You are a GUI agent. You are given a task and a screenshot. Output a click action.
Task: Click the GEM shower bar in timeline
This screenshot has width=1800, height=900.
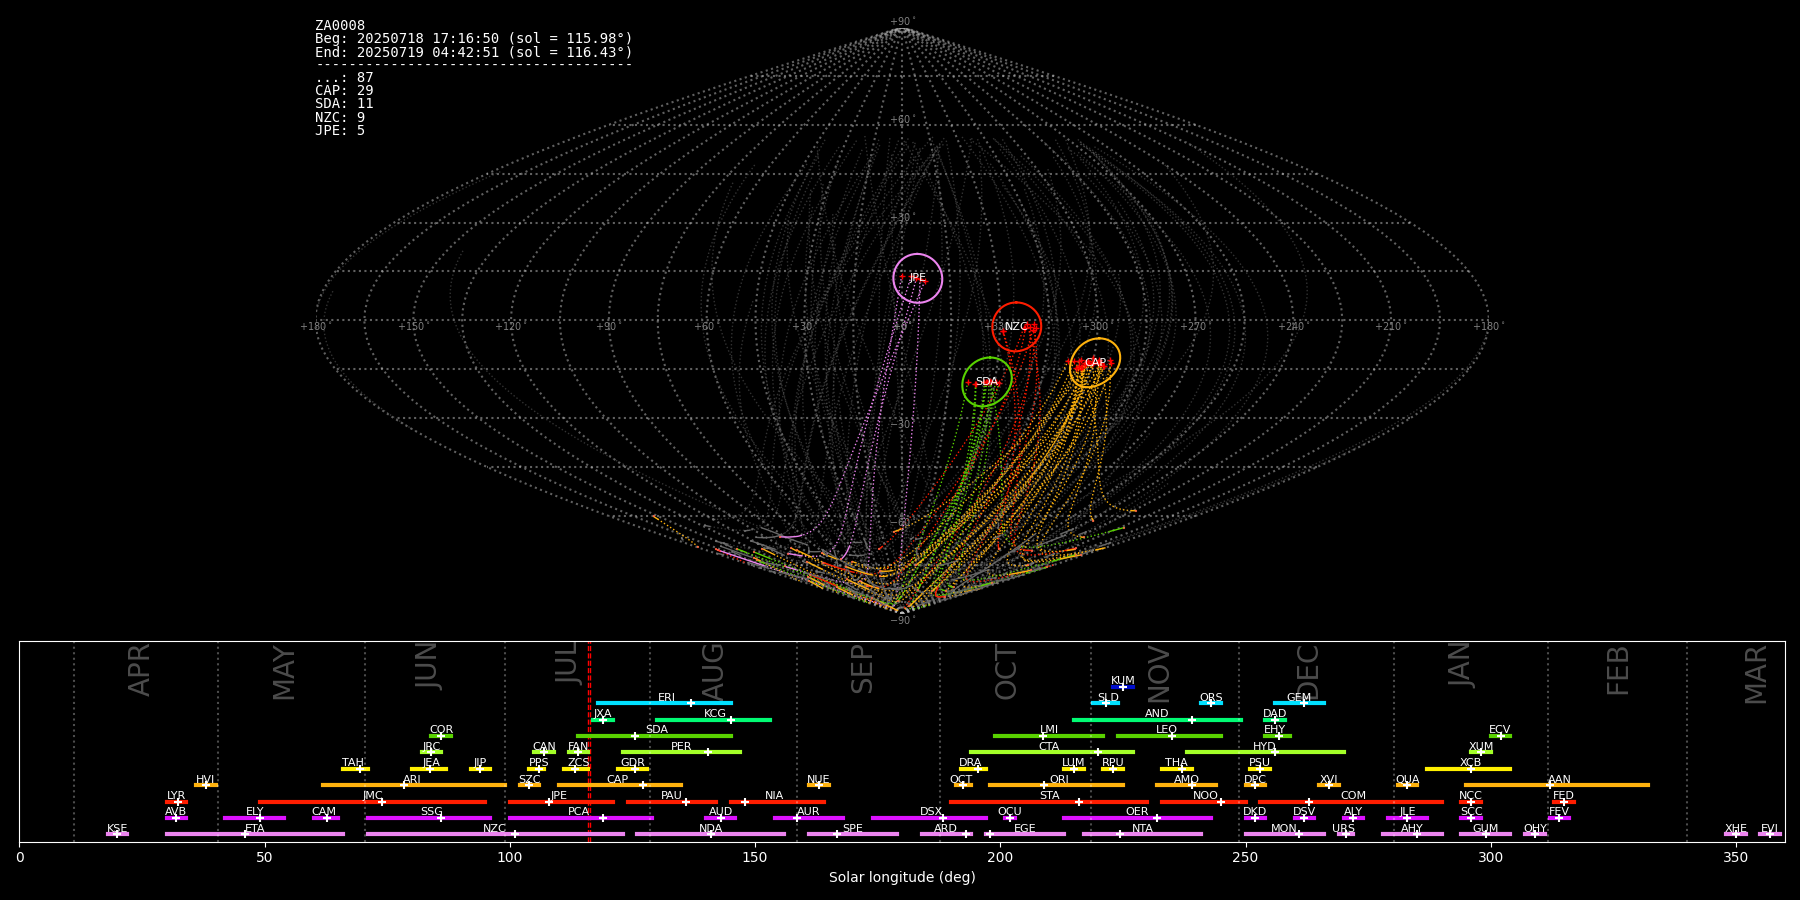1299,703
